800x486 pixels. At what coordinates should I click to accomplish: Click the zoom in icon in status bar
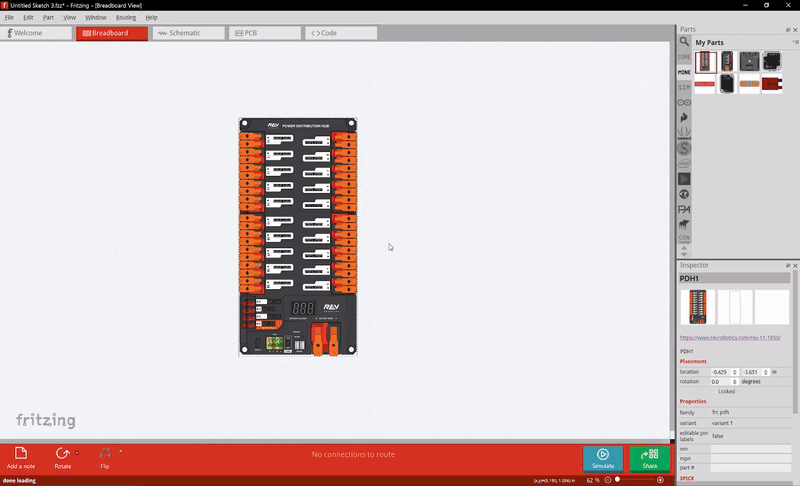[x=660, y=480]
